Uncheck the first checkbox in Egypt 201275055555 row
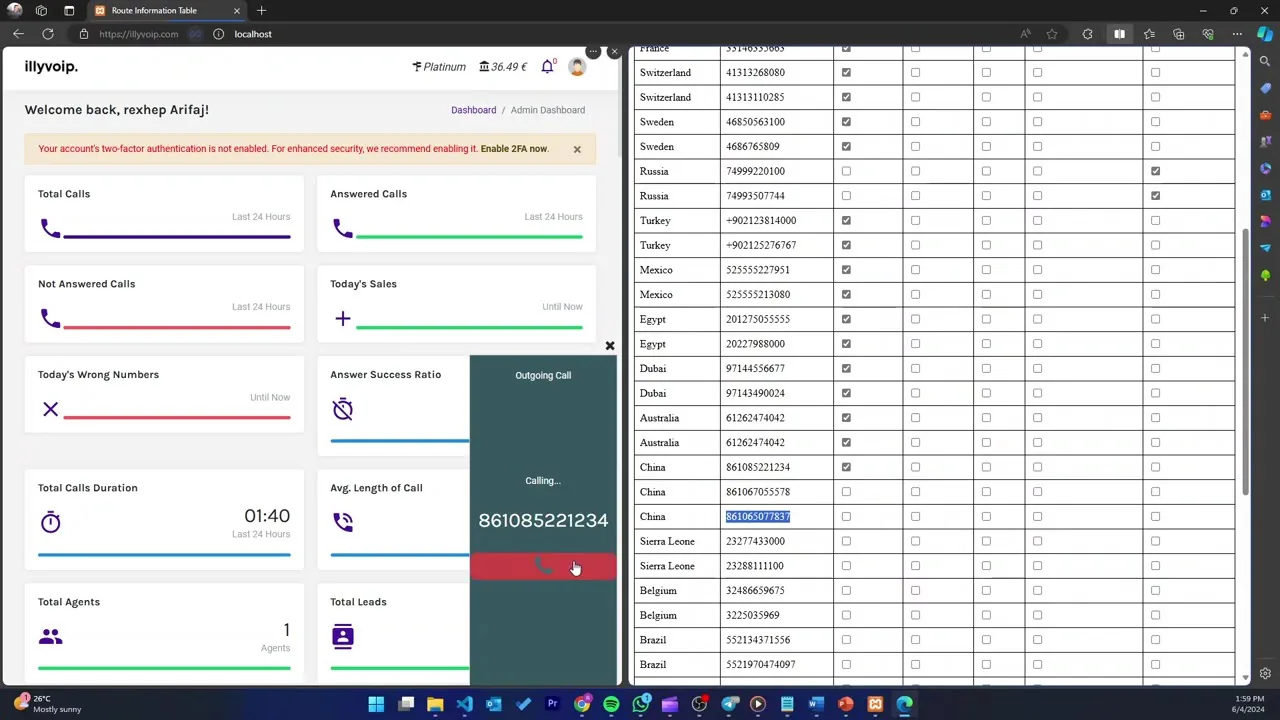Viewport: 1280px width, 720px height. coord(846,319)
